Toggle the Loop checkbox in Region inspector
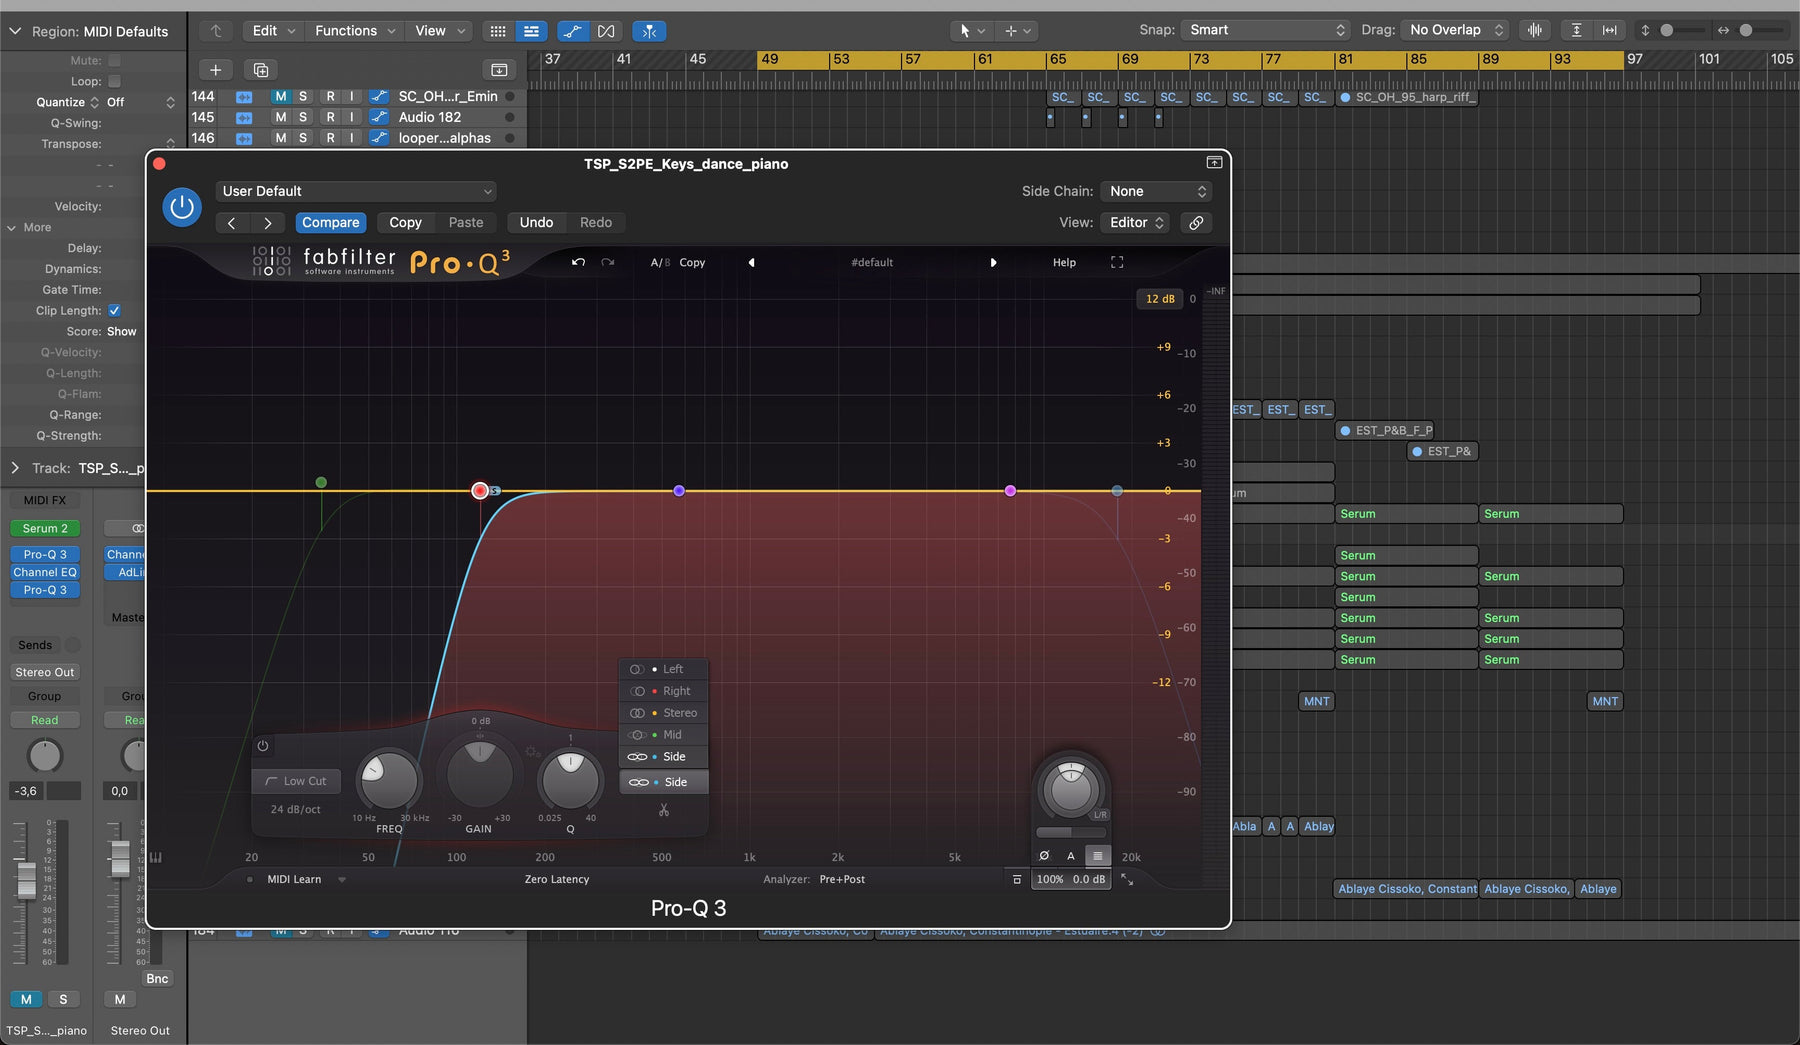Image resolution: width=1800 pixels, height=1045 pixels. click(x=114, y=81)
